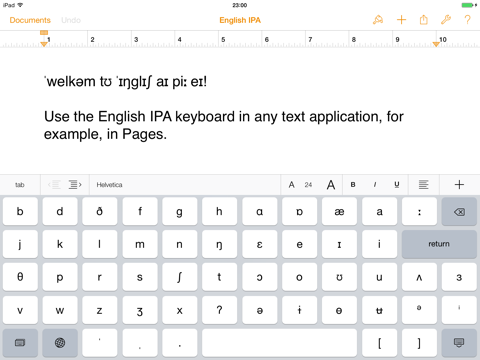Tap the backspace delete key

tap(459, 212)
